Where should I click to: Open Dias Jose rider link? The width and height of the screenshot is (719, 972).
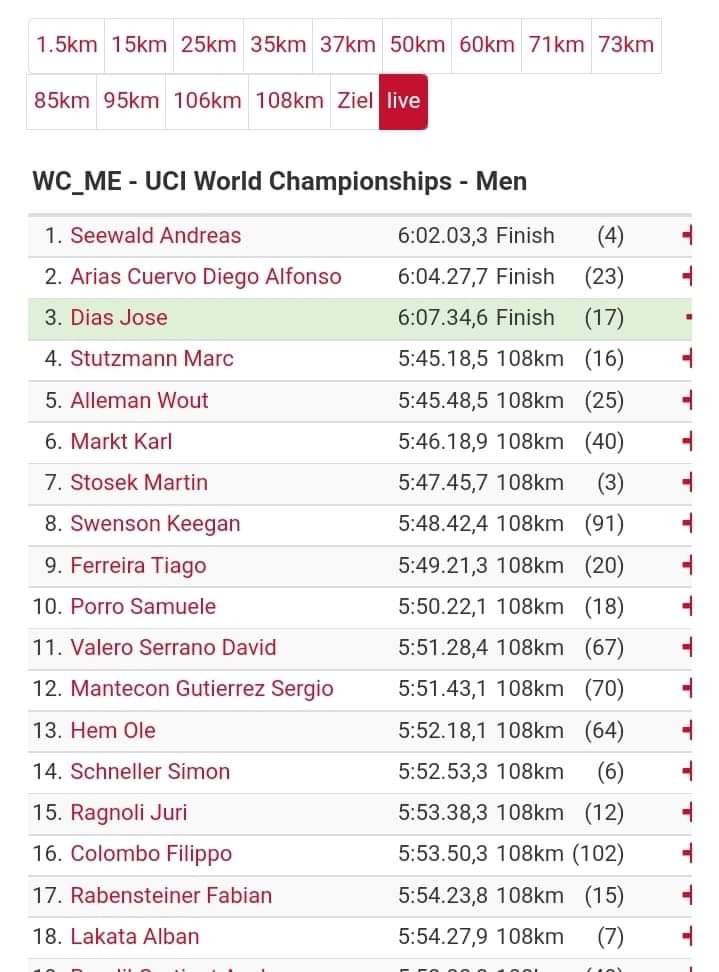(x=119, y=317)
